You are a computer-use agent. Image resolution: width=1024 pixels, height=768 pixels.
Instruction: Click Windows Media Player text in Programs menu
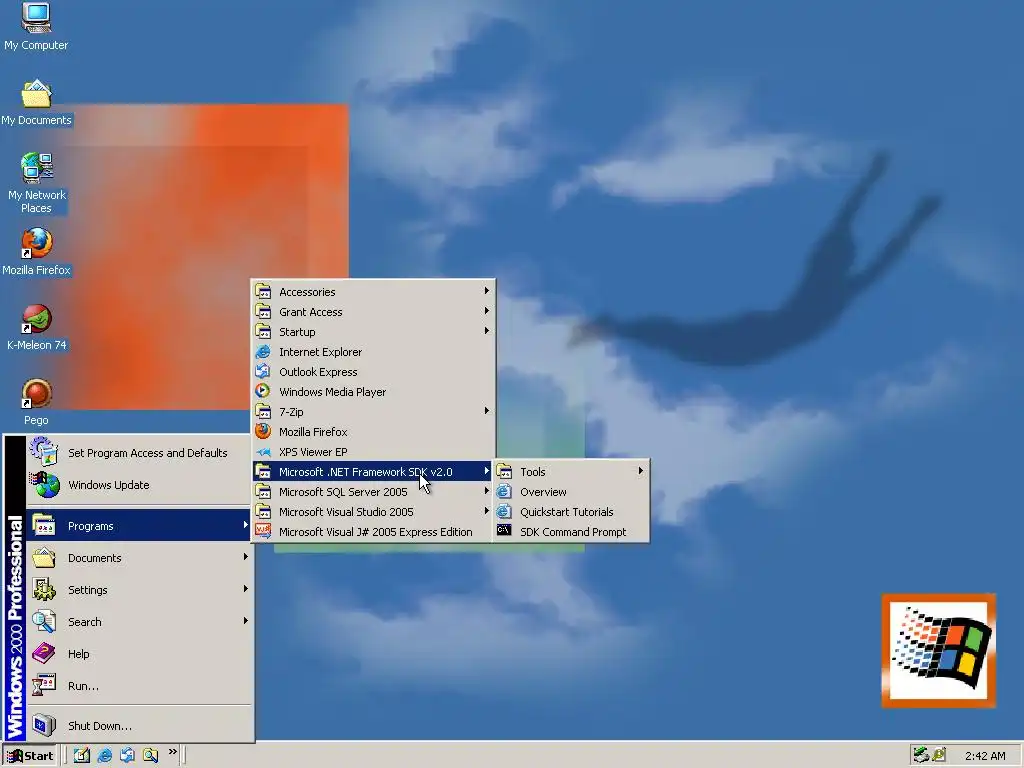[x=332, y=392]
